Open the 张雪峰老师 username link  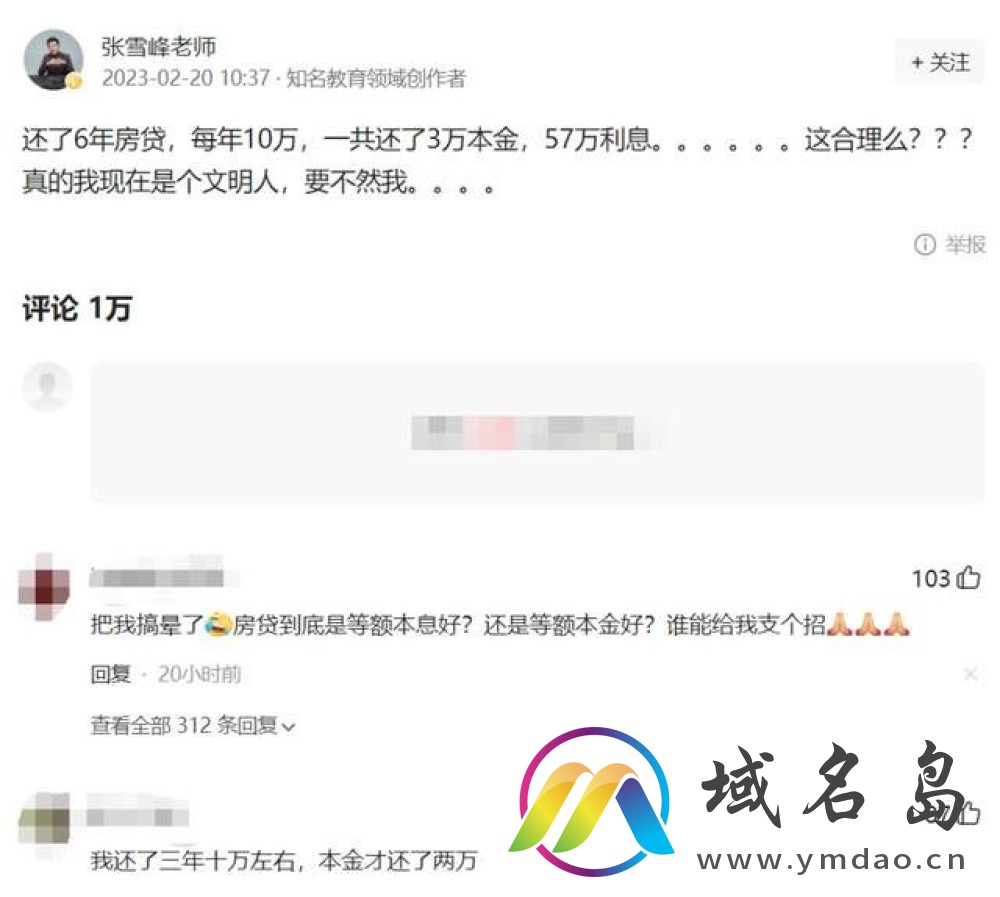[159, 47]
